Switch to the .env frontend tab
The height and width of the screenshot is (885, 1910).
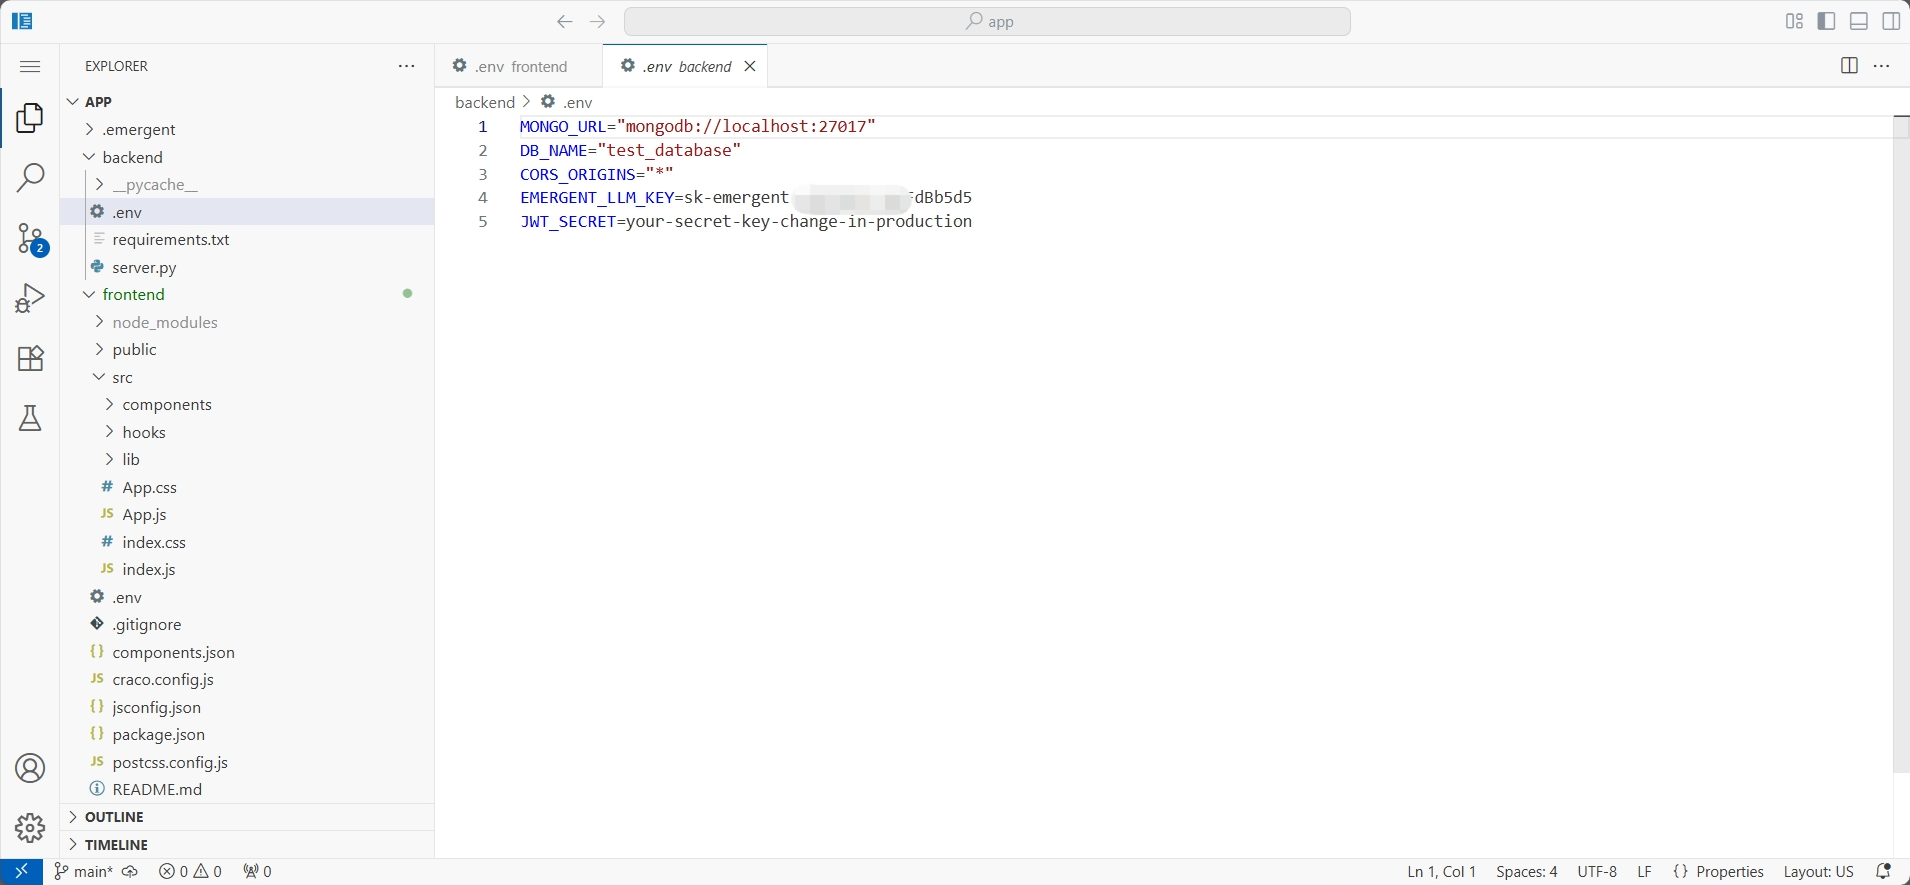point(519,66)
